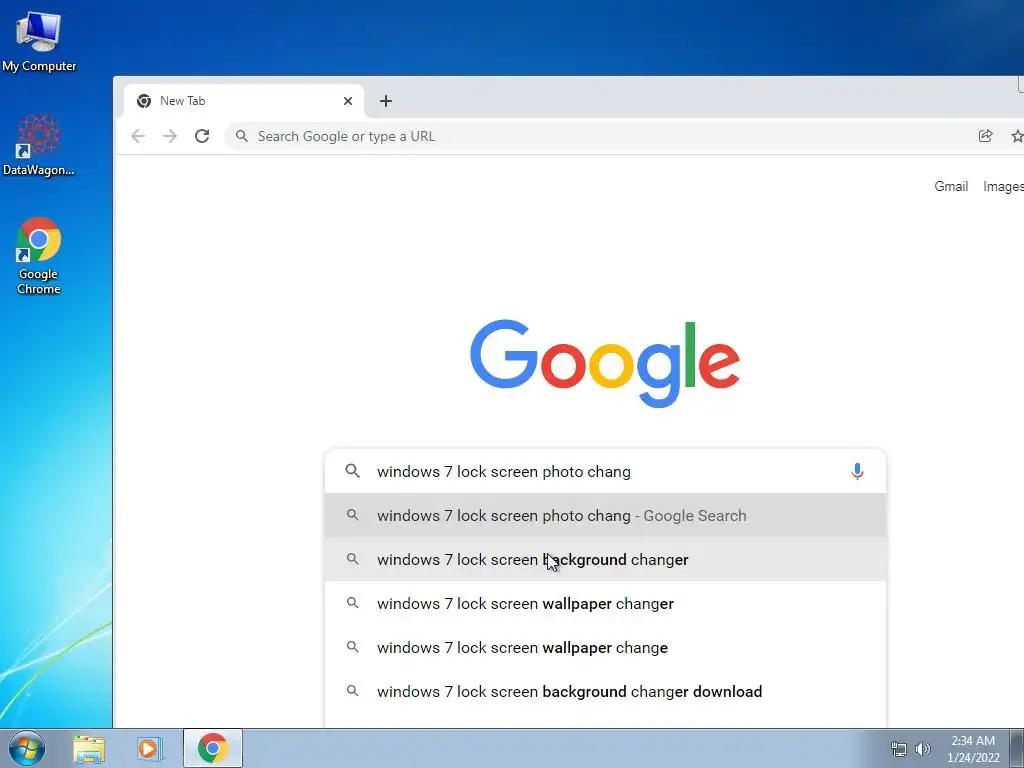This screenshot has width=1024, height=768.
Task: Click magnifier icon in the address bar
Action: [x=242, y=136]
